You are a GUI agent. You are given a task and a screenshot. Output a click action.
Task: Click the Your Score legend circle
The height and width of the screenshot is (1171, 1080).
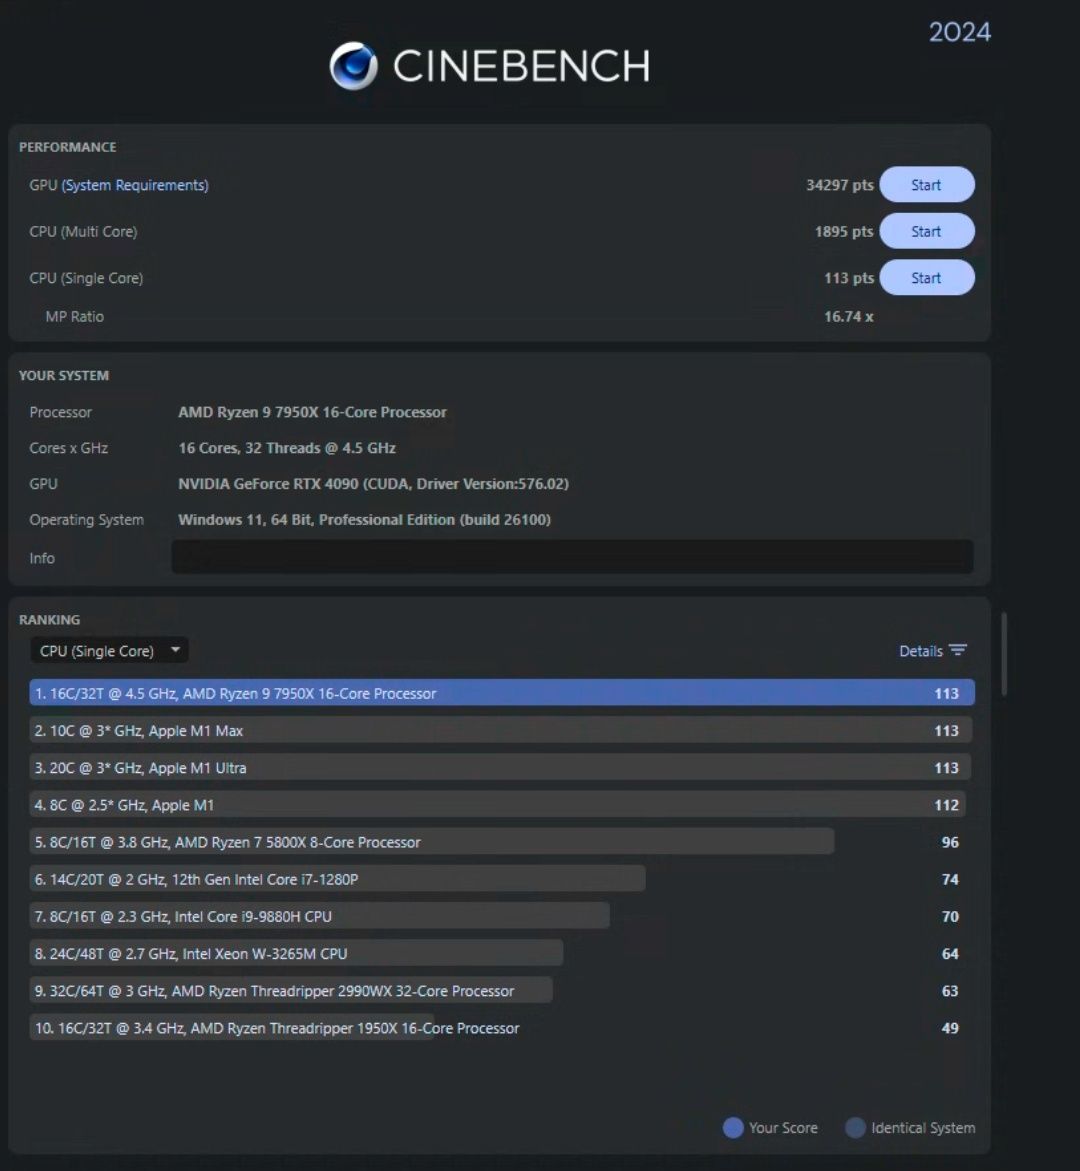(733, 1128)
